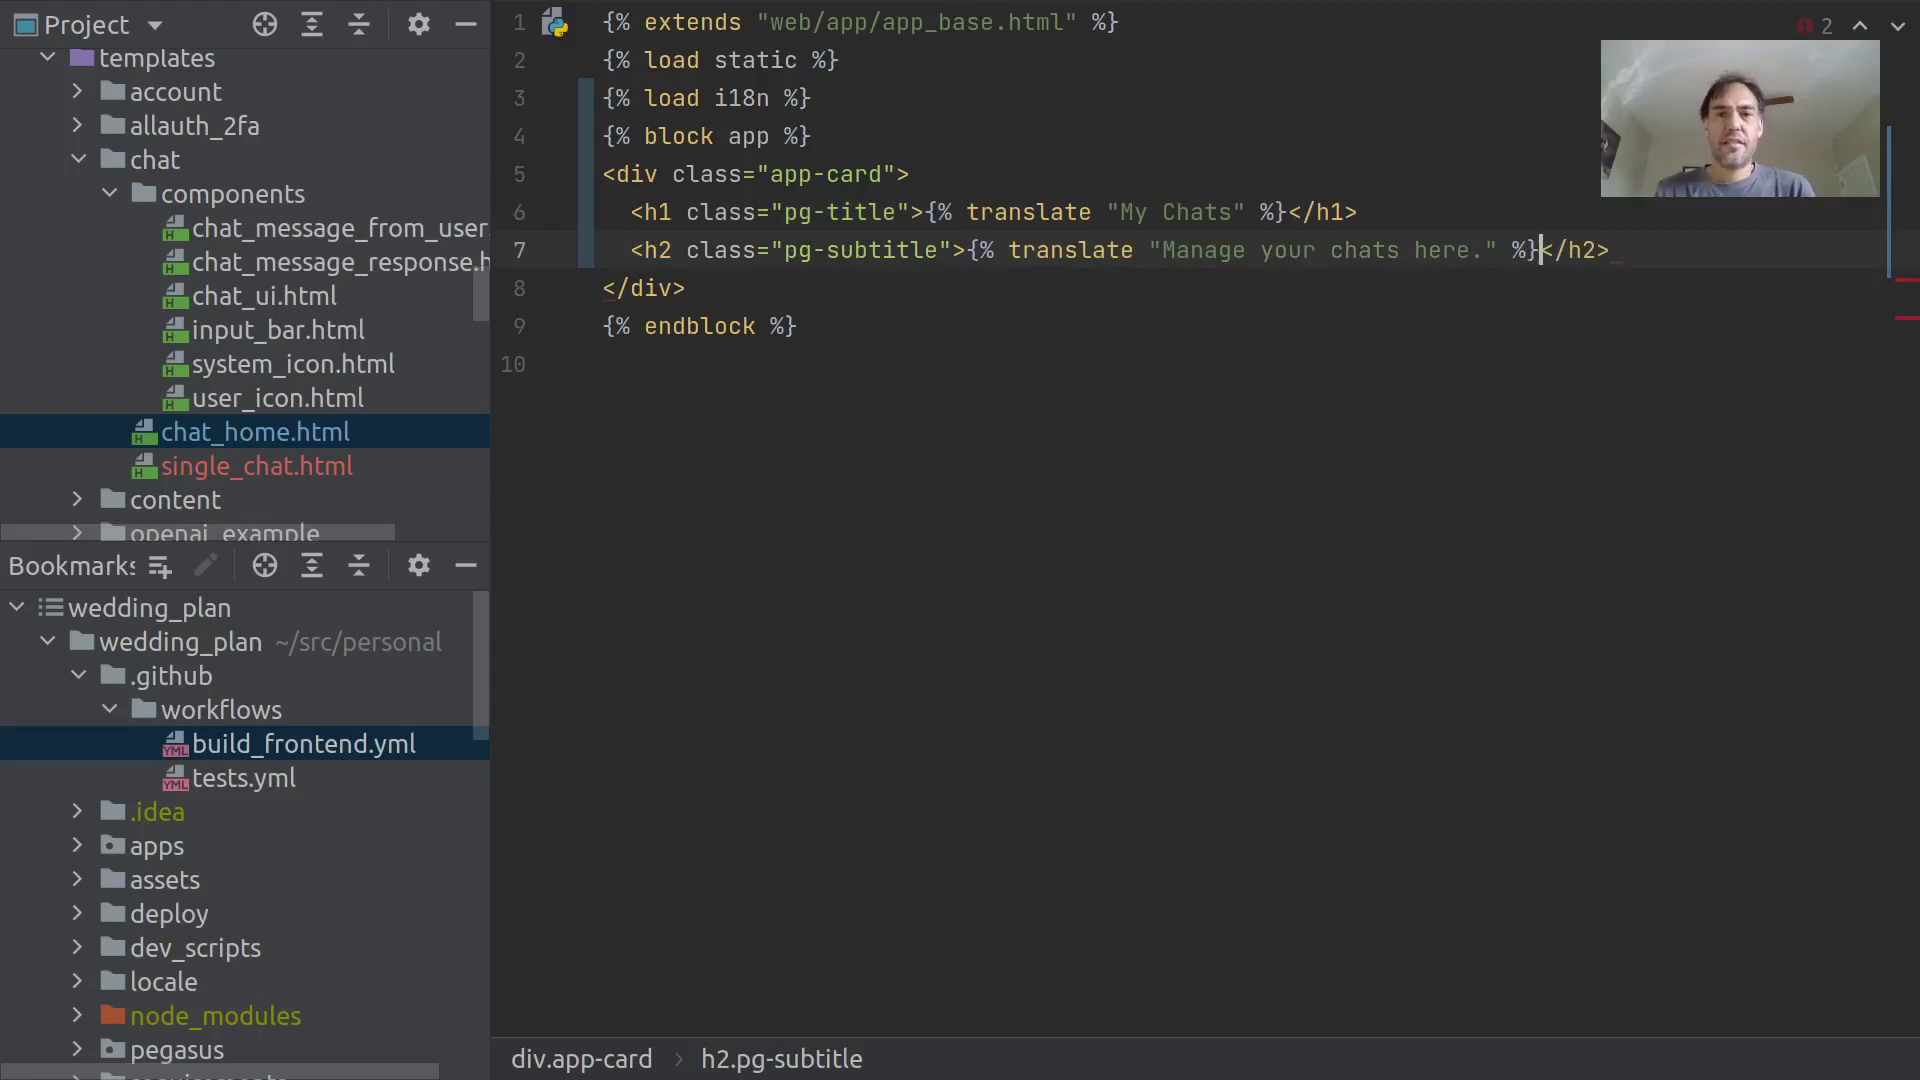The image size is (1920, 1080).
Task: Expand the node_modules folder in Bookmarks
Action: click(77, 1016)
